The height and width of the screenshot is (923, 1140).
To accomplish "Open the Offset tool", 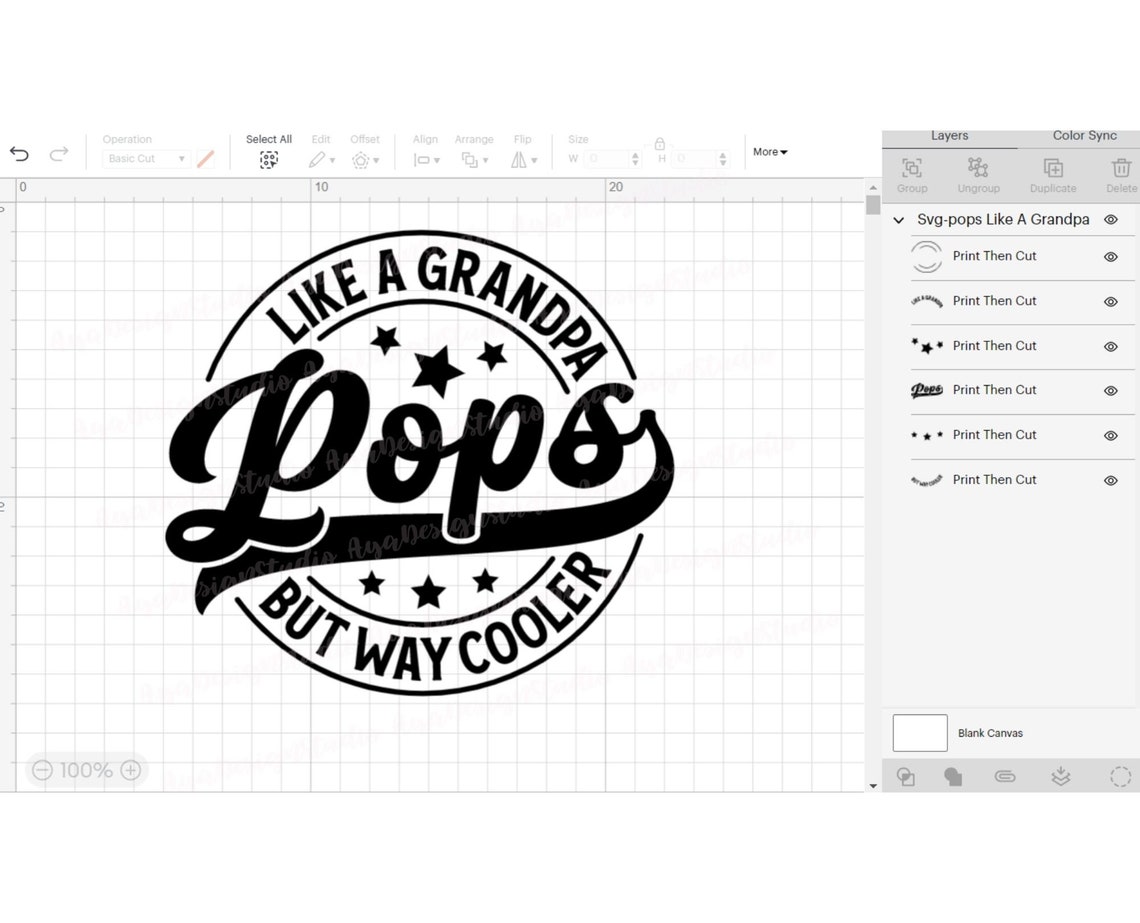I will (x=365, y=160).
